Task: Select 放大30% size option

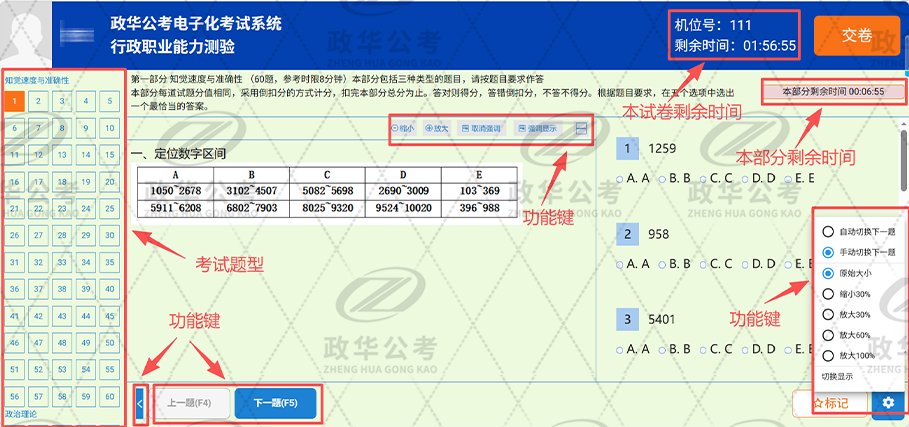Action: pos(847,314)
